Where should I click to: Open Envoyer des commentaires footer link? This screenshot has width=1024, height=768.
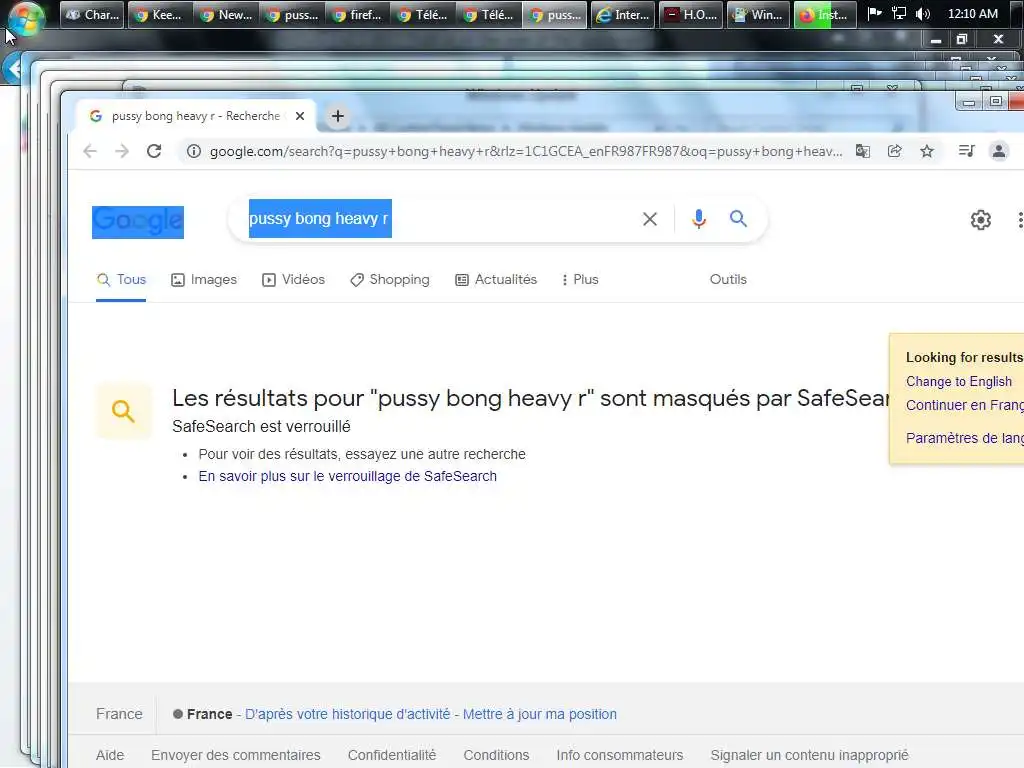(236, 755)
